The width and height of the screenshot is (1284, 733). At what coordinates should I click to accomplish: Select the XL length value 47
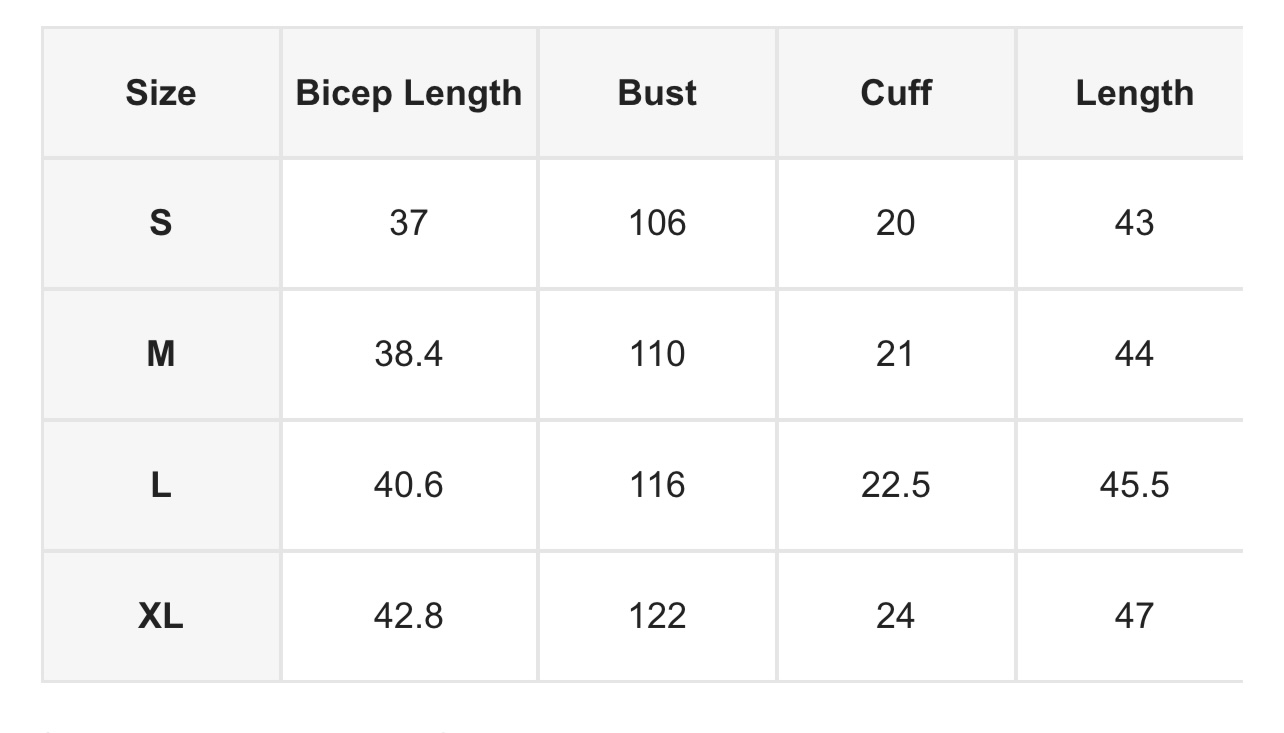1135,616
